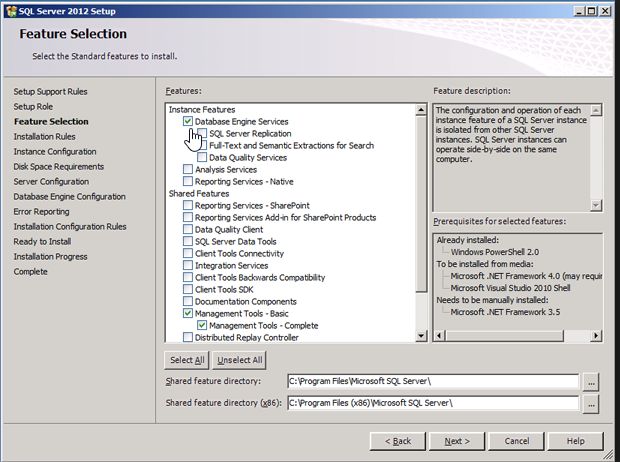Select Installation Rules step

pyautogui.click(x=44, y=136)
